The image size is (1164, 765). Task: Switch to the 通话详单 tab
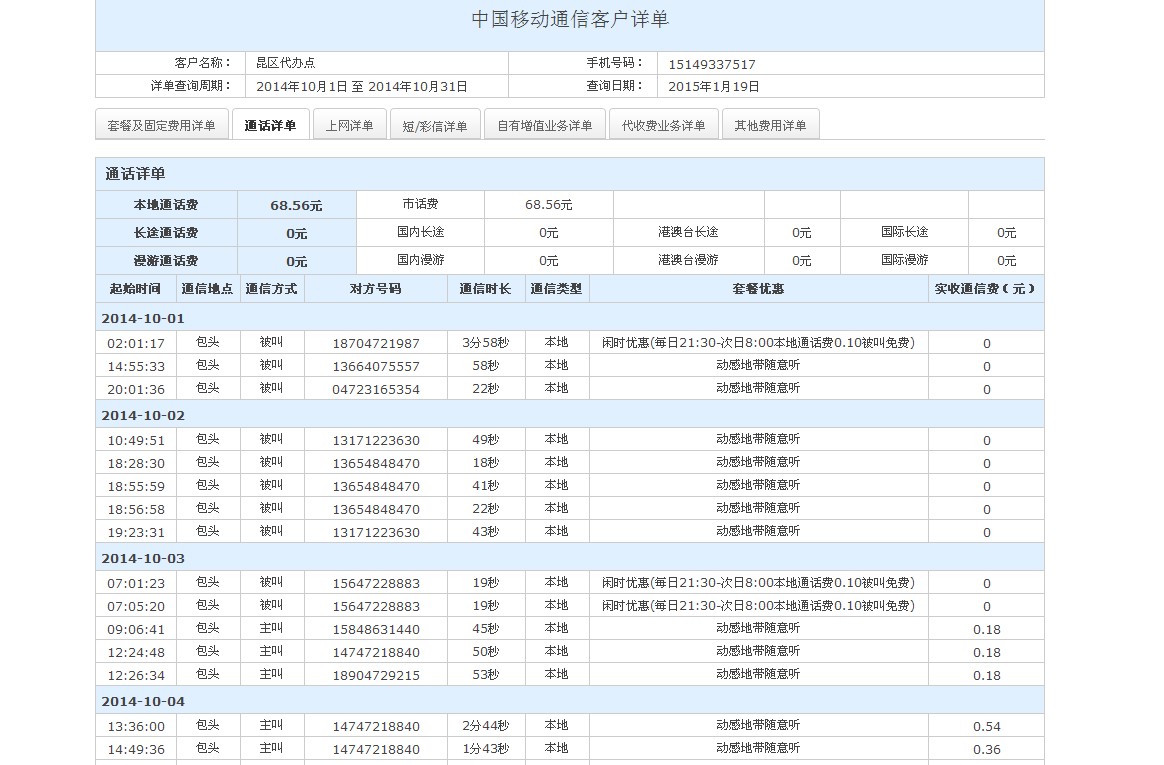[270, 125]
